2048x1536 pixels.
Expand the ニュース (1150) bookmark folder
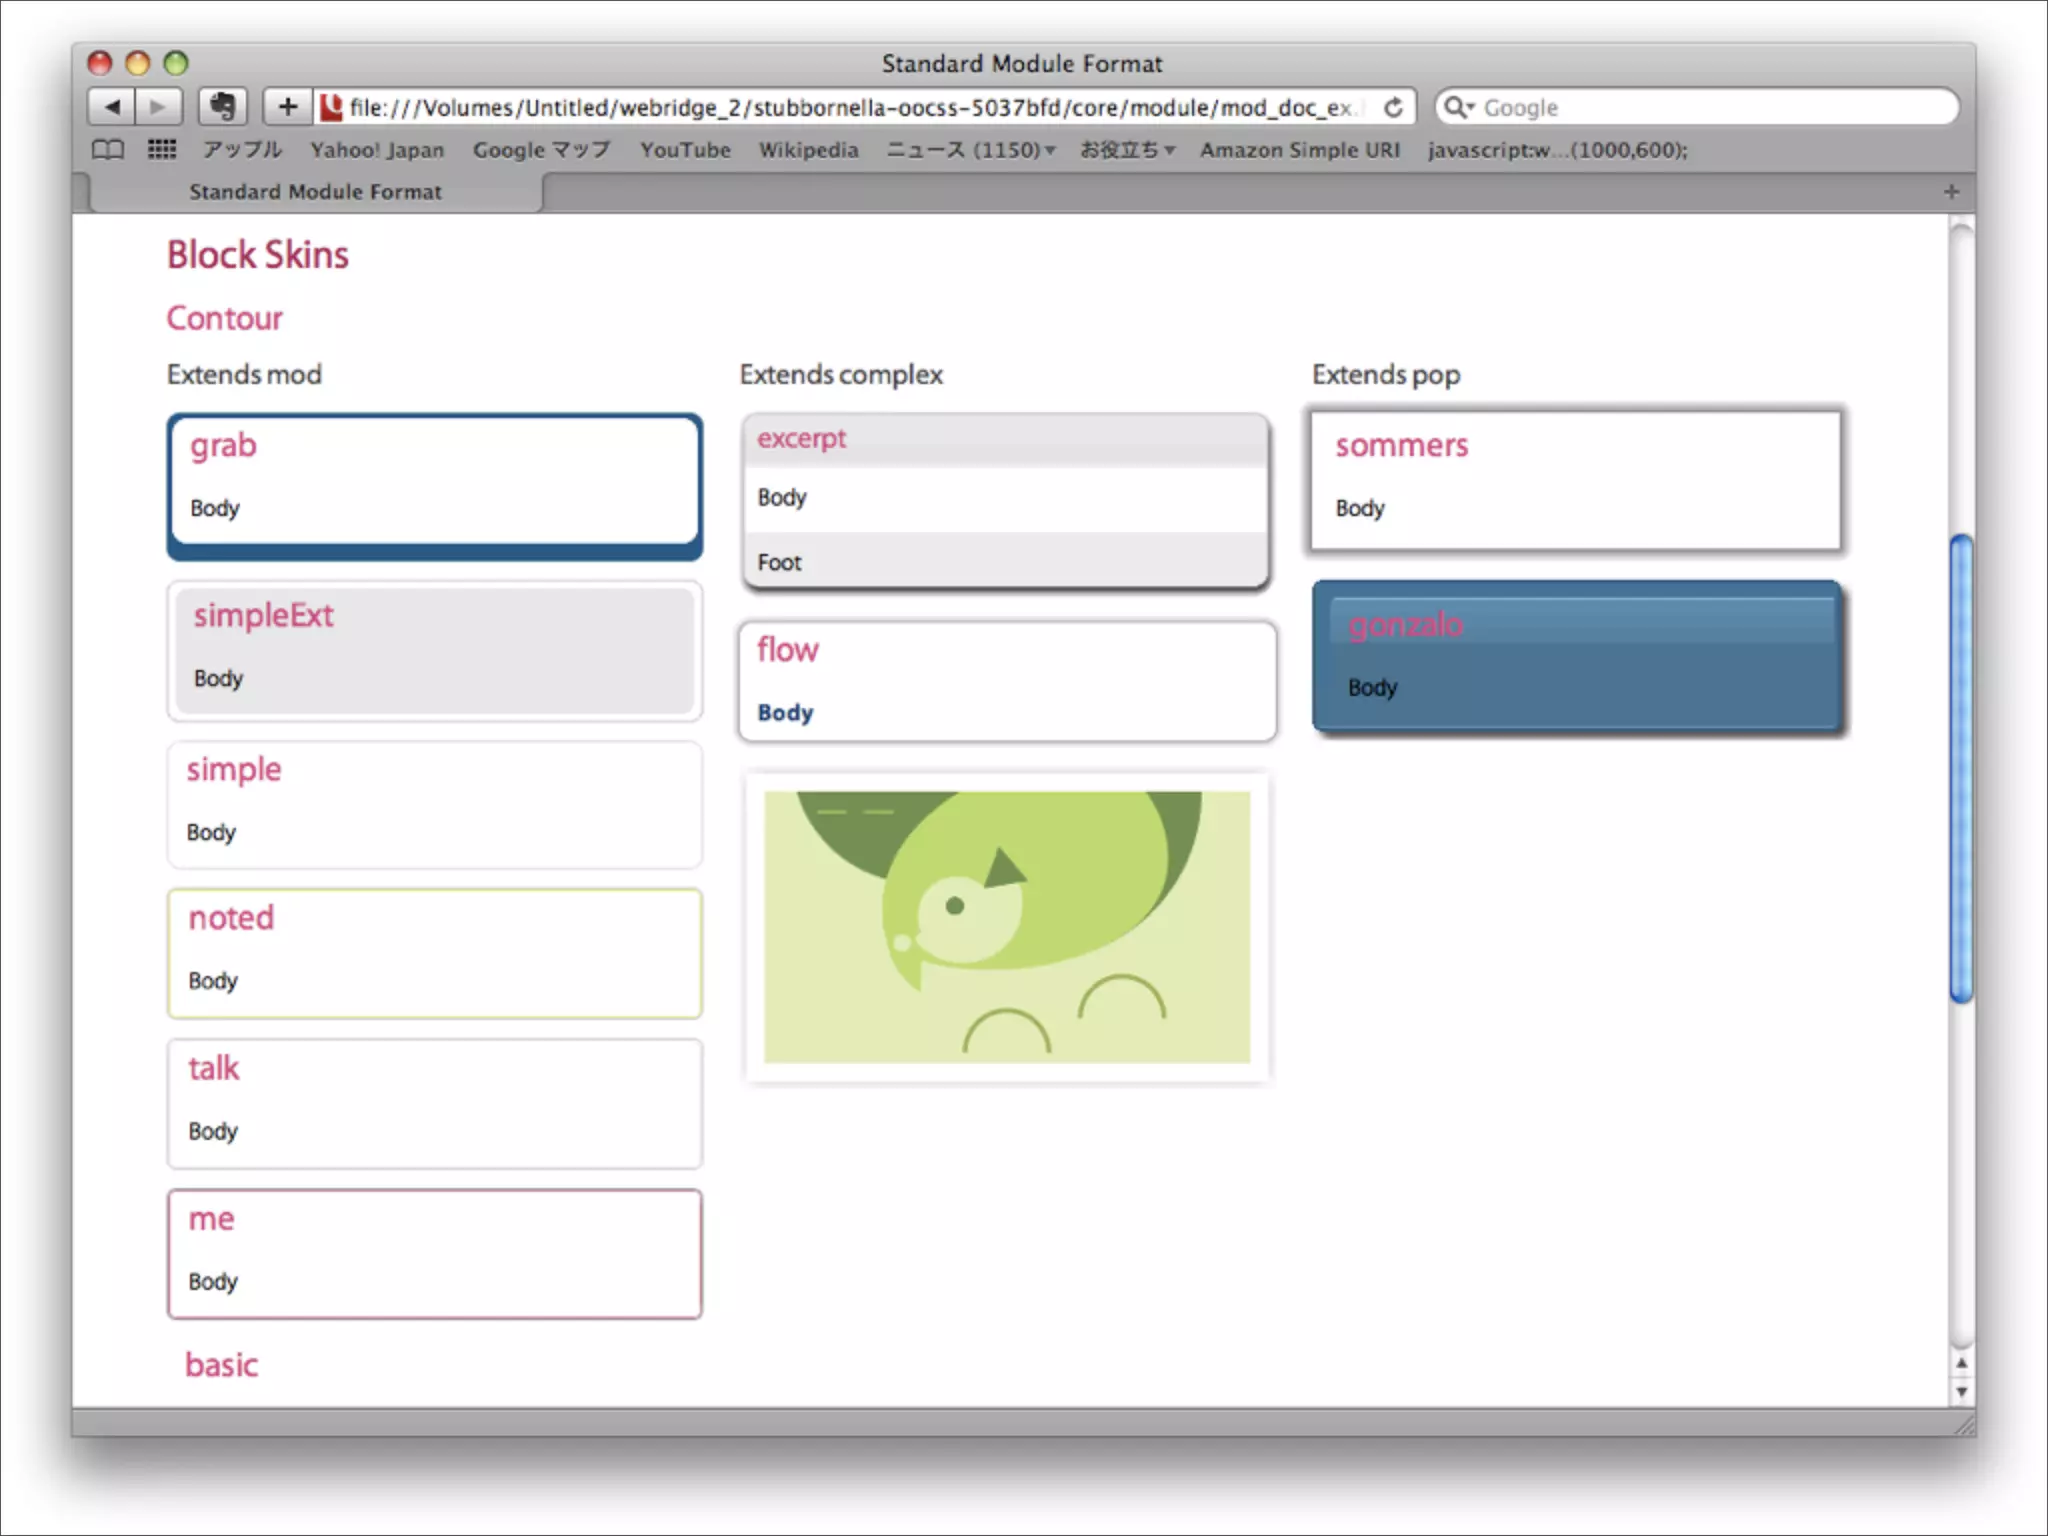(x=970, y=150)
